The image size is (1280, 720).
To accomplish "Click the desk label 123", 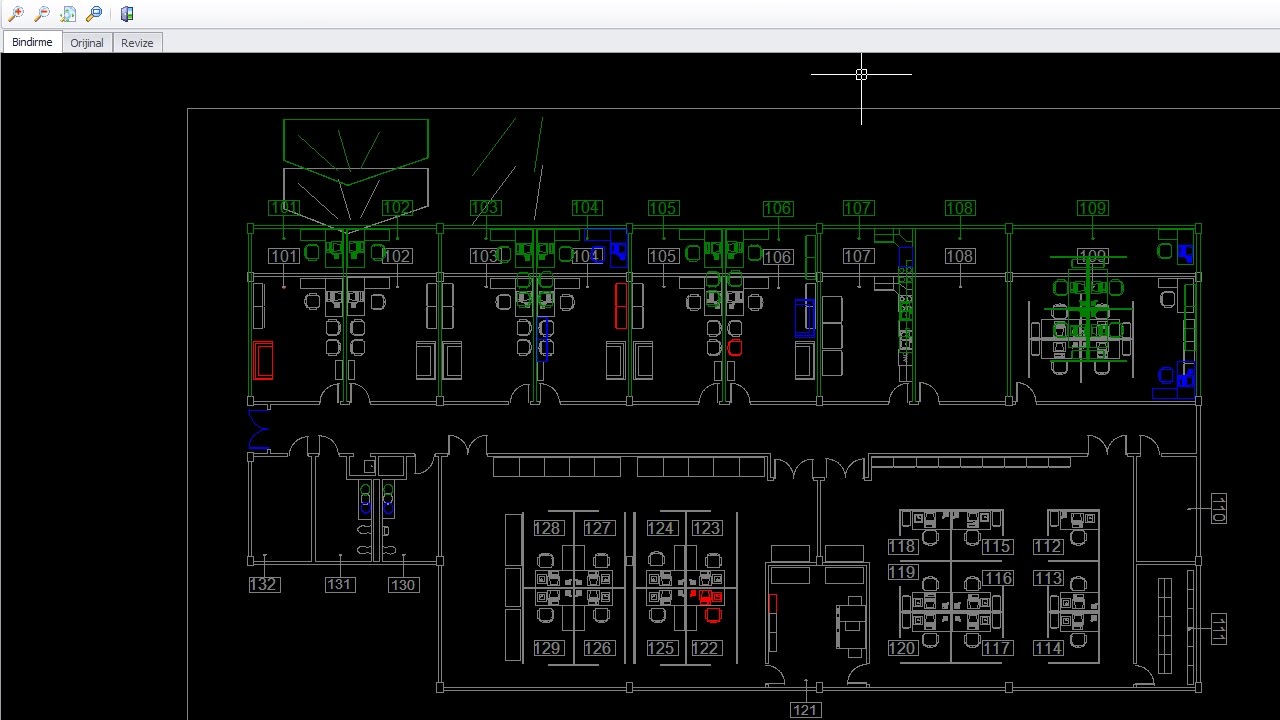I will tap(706, 528).
